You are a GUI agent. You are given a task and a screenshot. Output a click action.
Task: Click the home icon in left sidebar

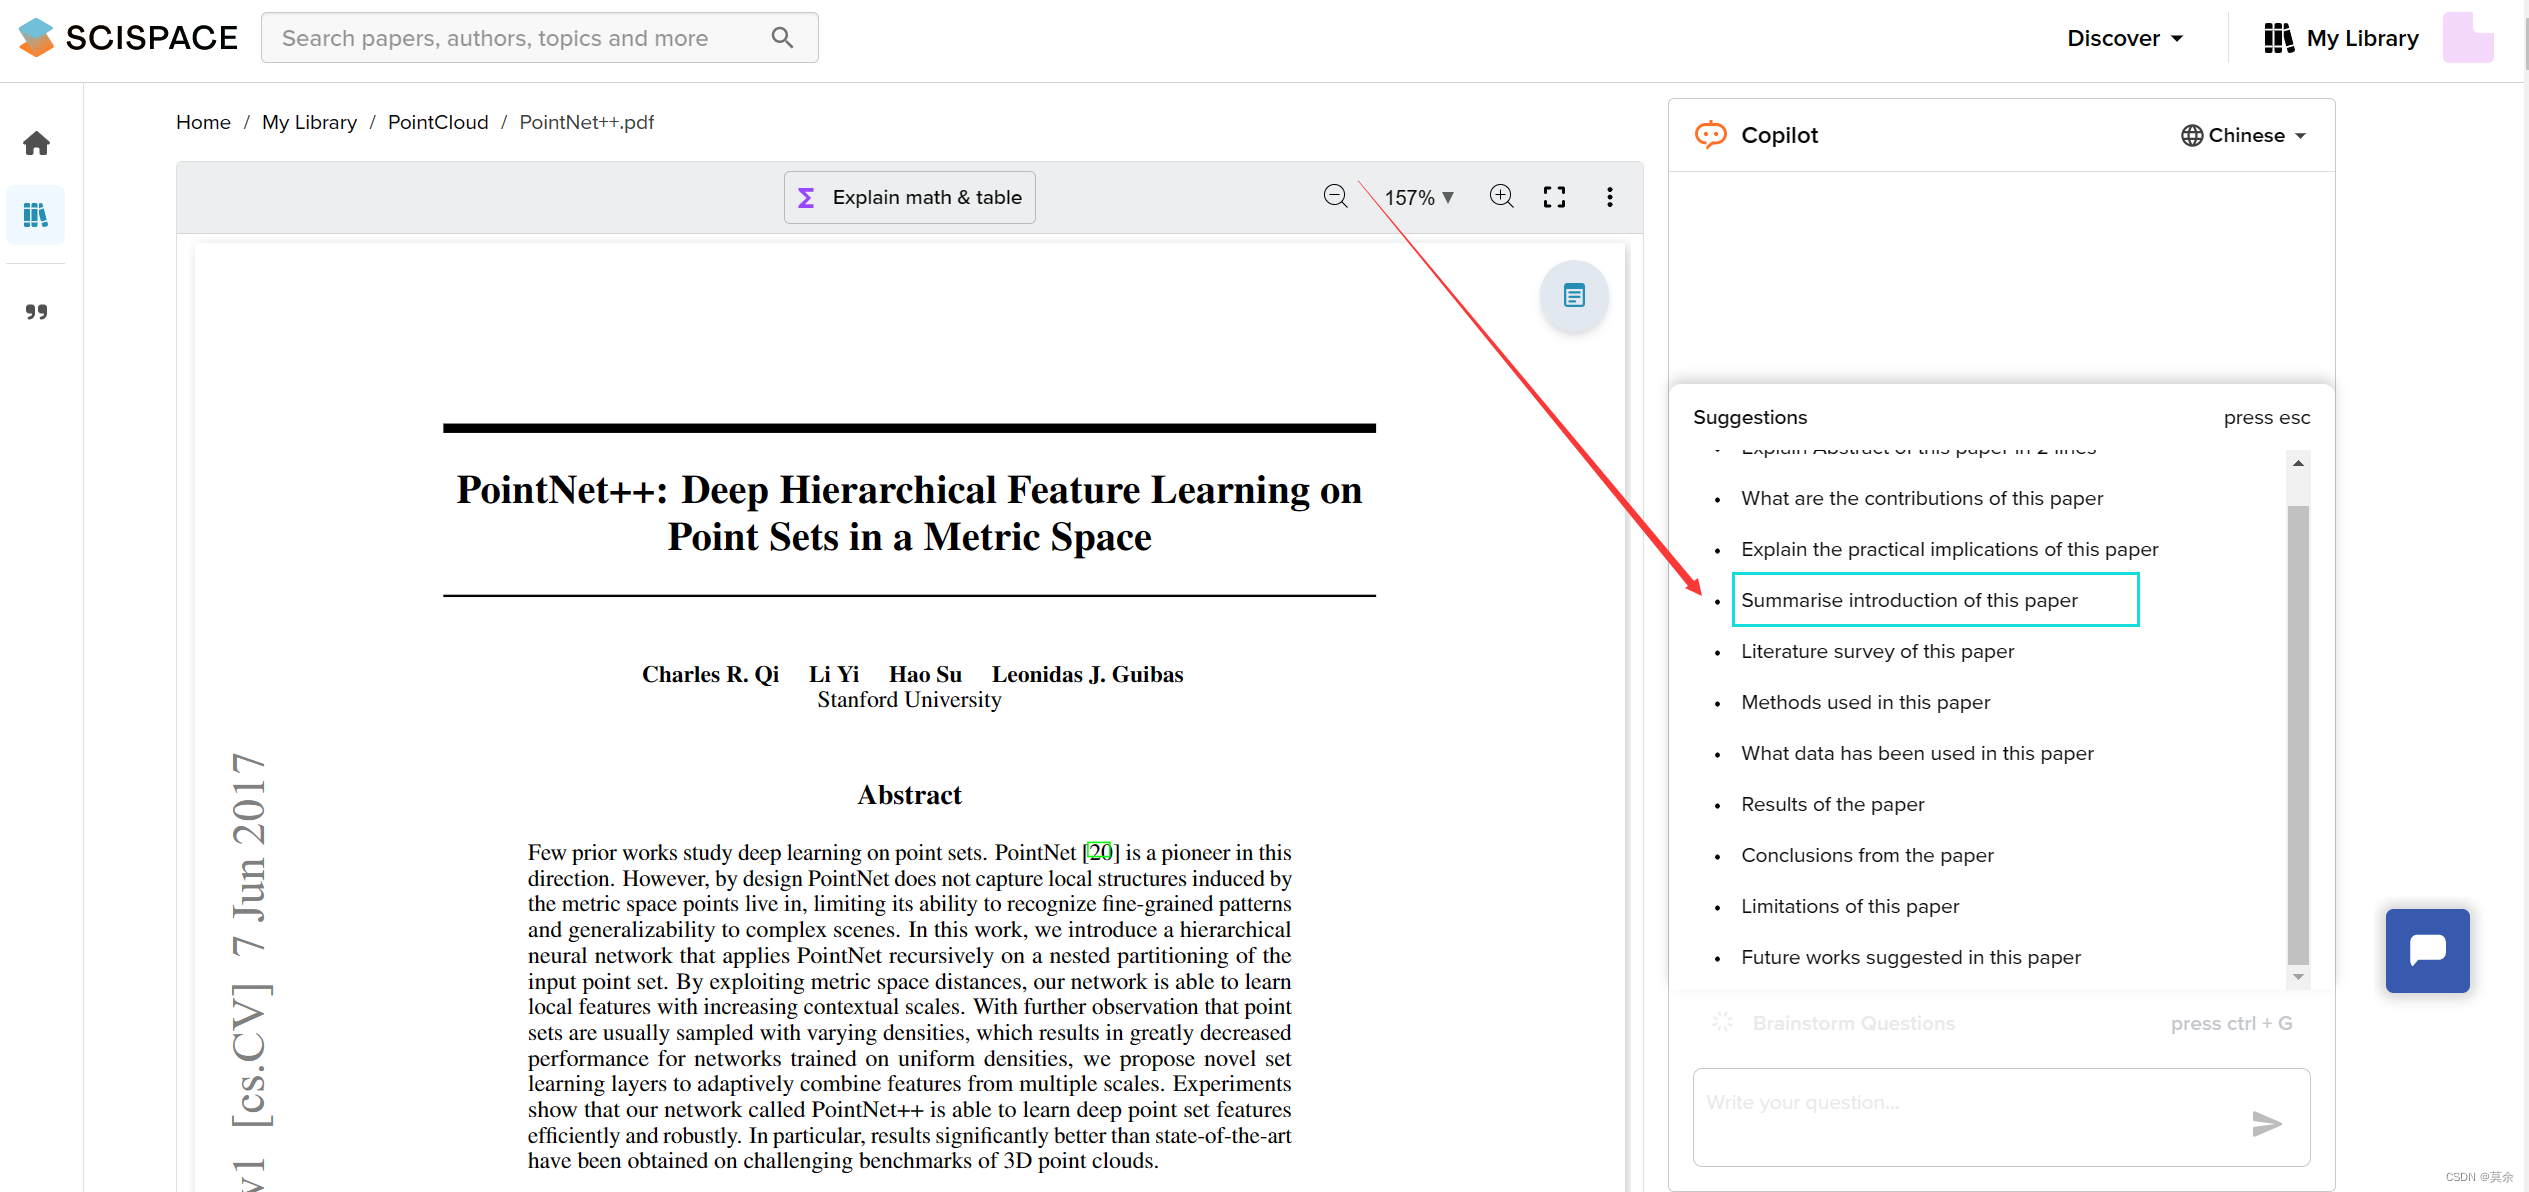click(x=37, y=144)
